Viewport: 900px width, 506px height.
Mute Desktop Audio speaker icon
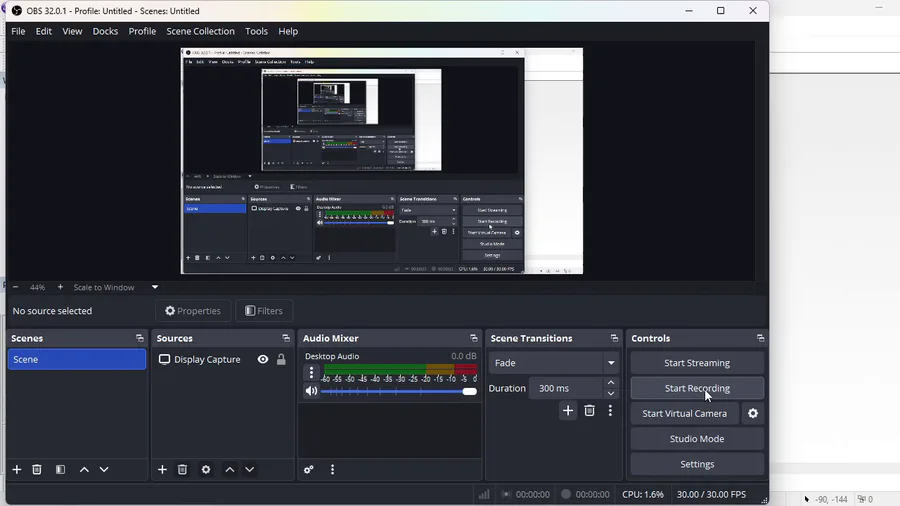point(311,391)
